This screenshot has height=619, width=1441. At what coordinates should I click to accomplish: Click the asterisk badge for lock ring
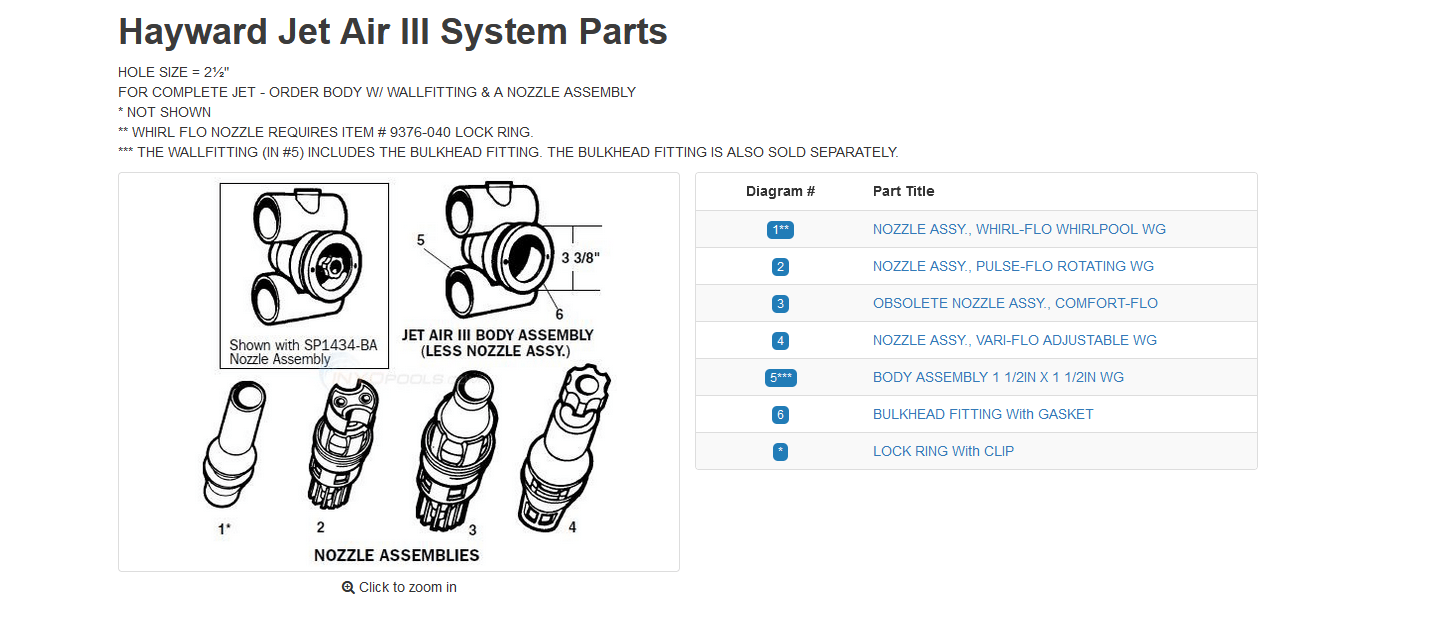(781, 452)
